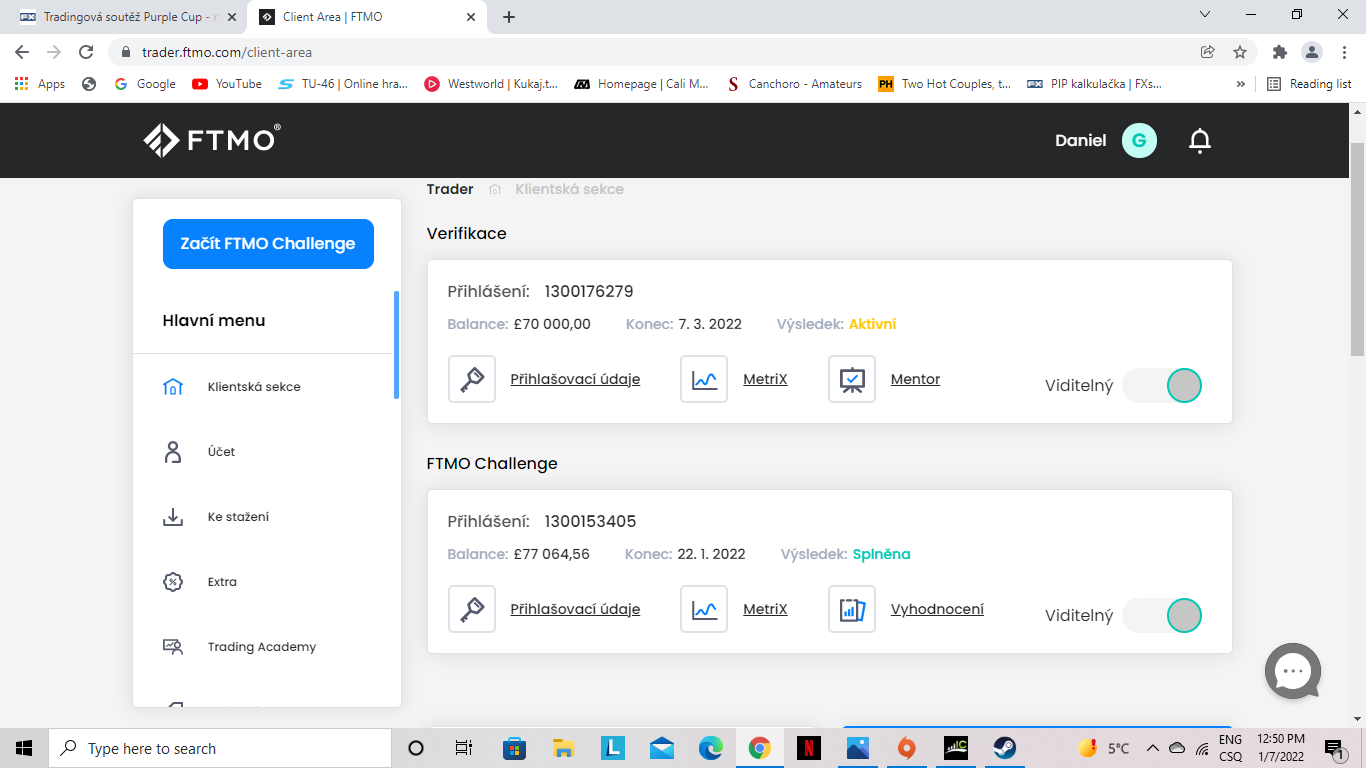Viewport: 1366px width, 768px height.
Task: Open the MetriX link under FTMO Challenge
Action: tap(765, 609)
